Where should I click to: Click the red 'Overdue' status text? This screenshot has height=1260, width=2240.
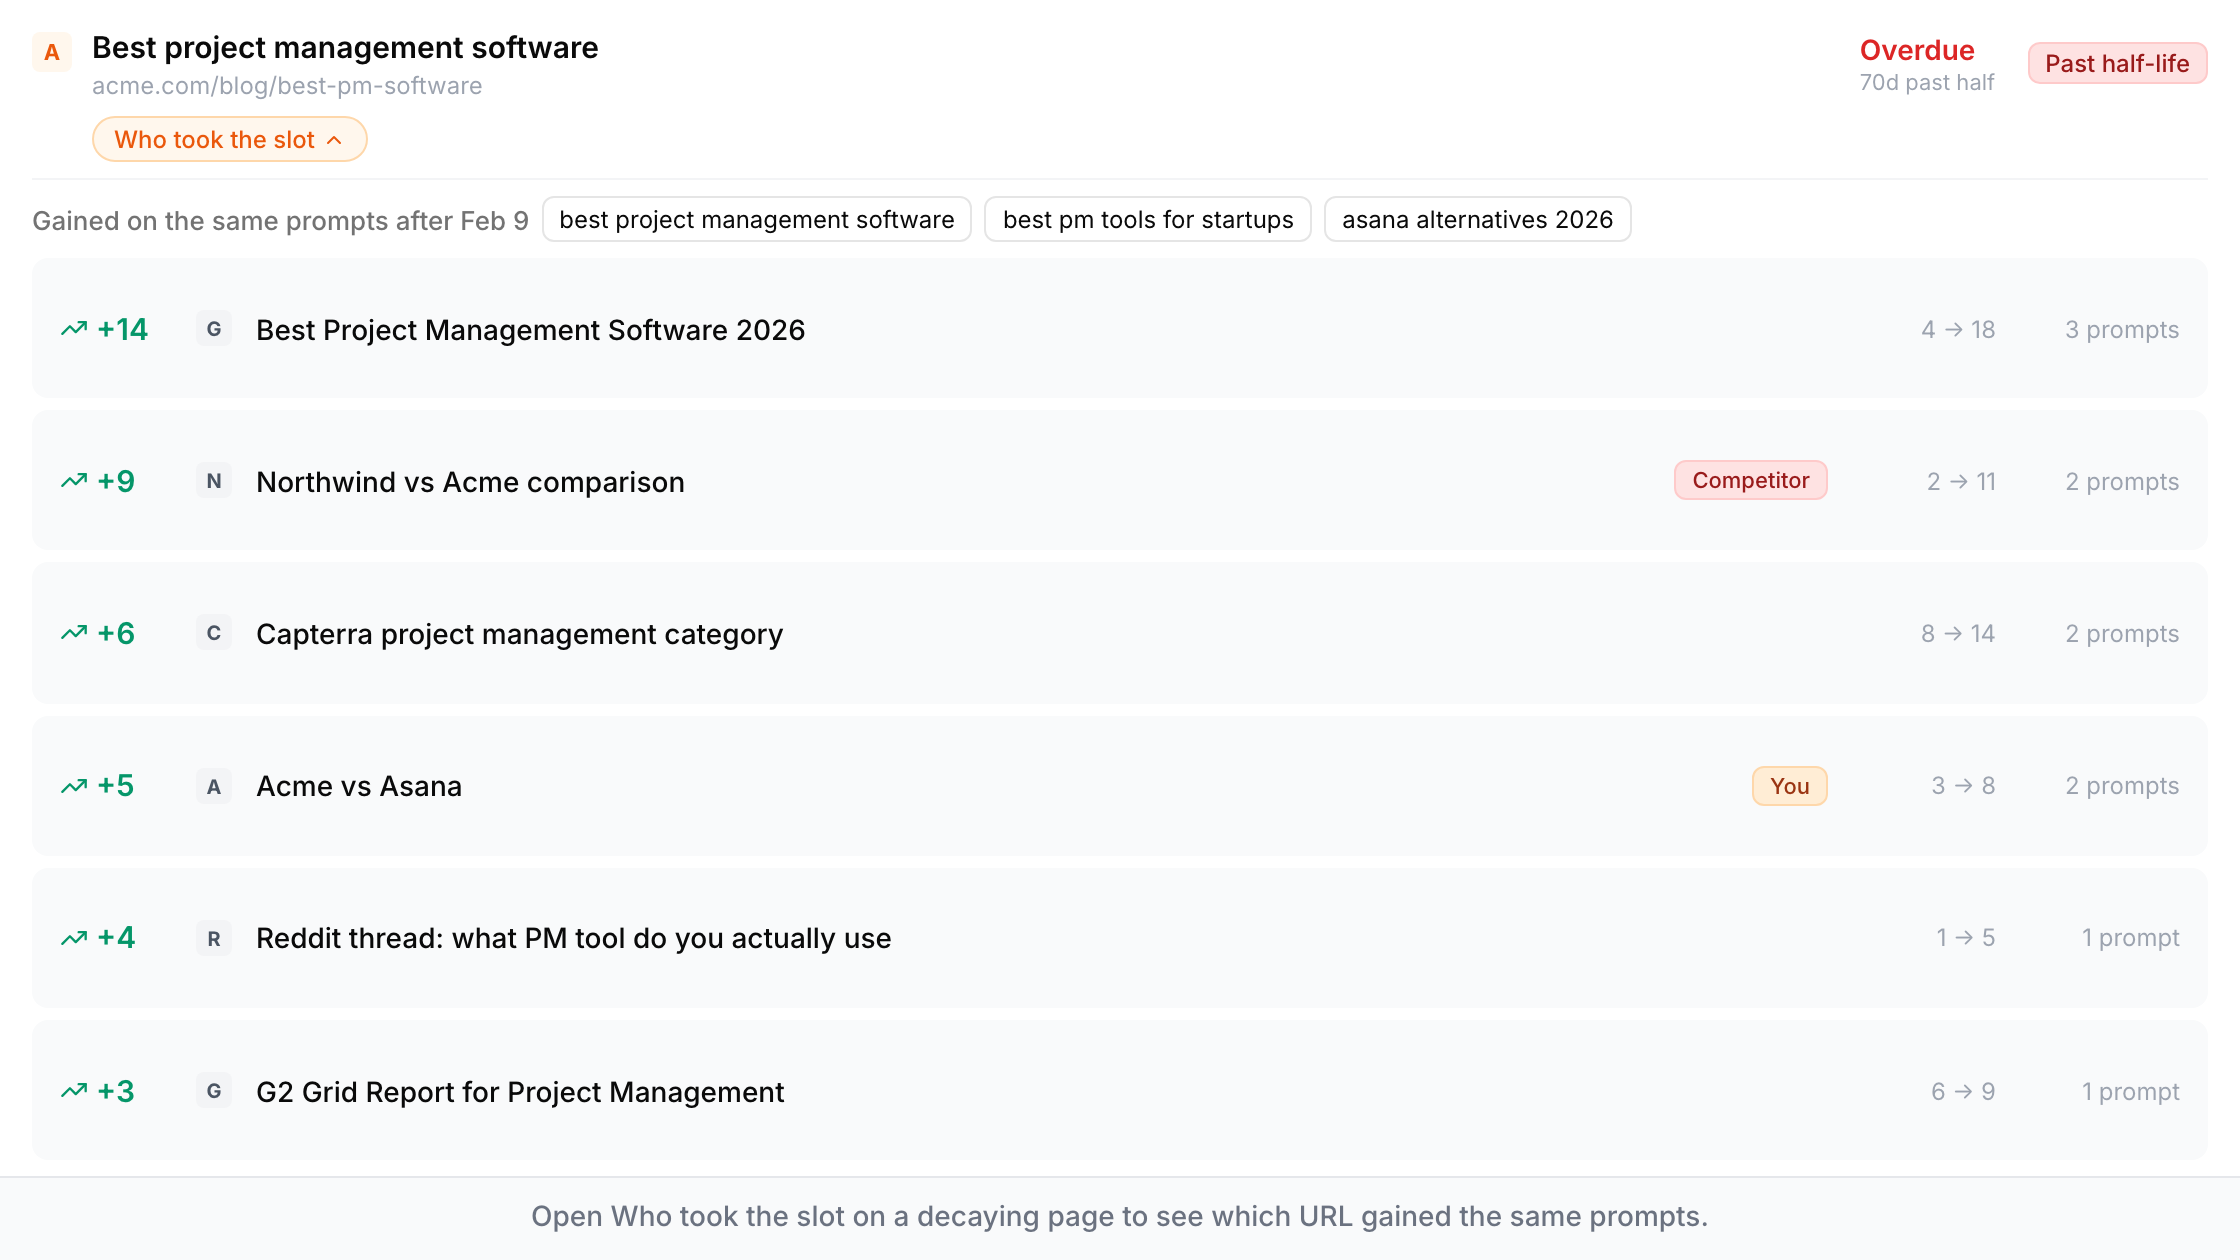click(1917, 50)
